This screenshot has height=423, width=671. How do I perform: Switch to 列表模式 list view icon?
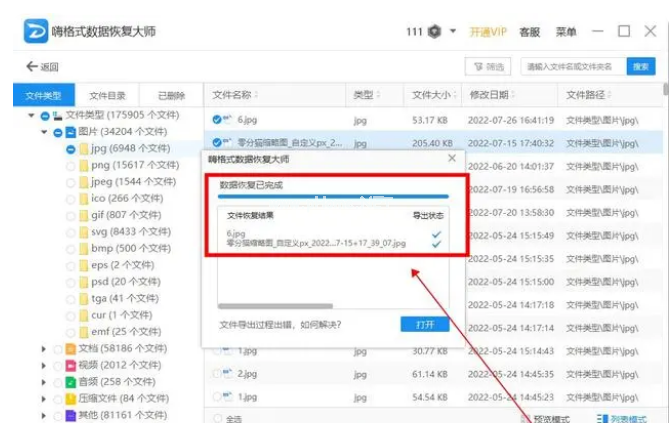point(603,419)
